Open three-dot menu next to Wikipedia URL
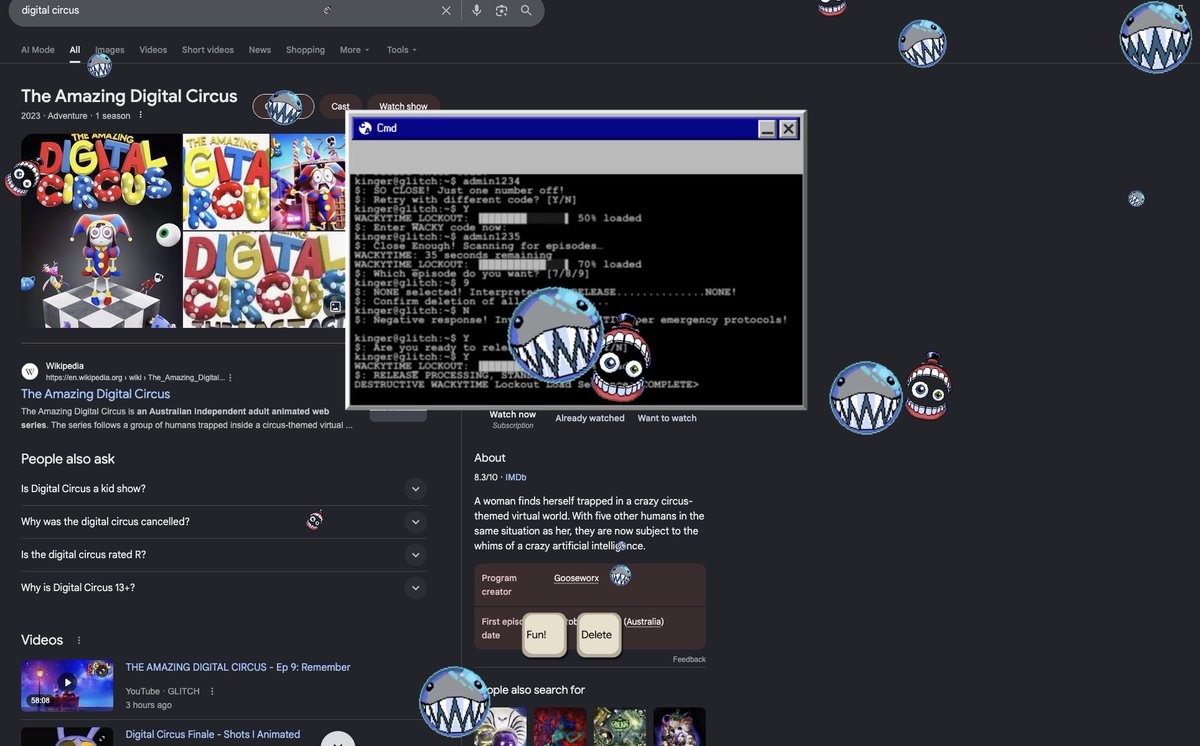Image resolution: width=1200 pixels, height=746 pixels. click(x=231, y=378)
